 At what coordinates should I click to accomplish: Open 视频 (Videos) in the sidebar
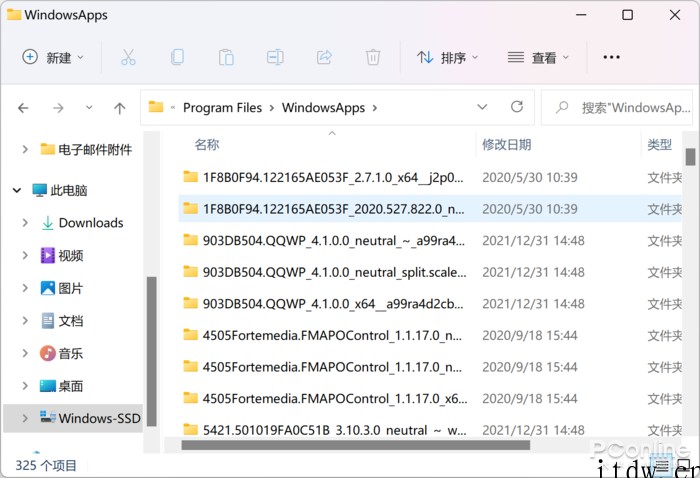pyautogui.click(x=62, y=255)
